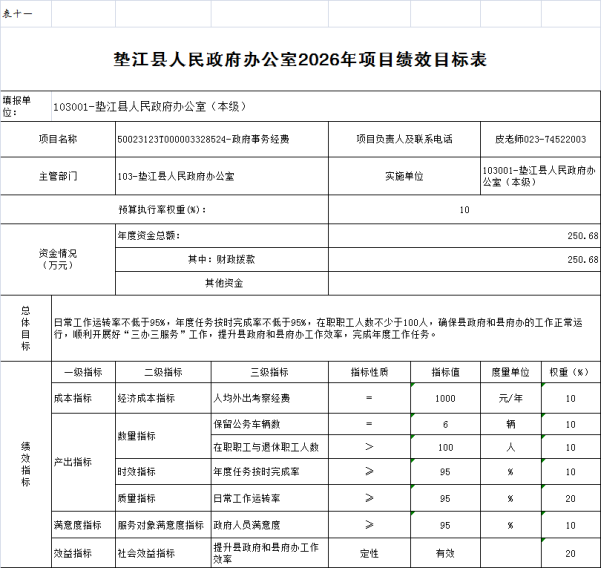Select the 项目负责人及联系电话 cell
Screen dimensions: 602x568
(x=404, y=139)
